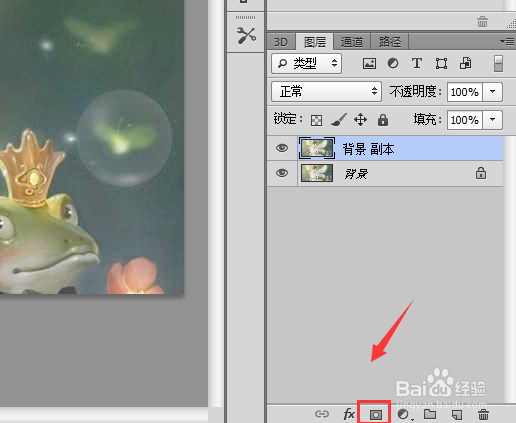
Task: Filter layers by pixel layers icon
Action: 369,63
